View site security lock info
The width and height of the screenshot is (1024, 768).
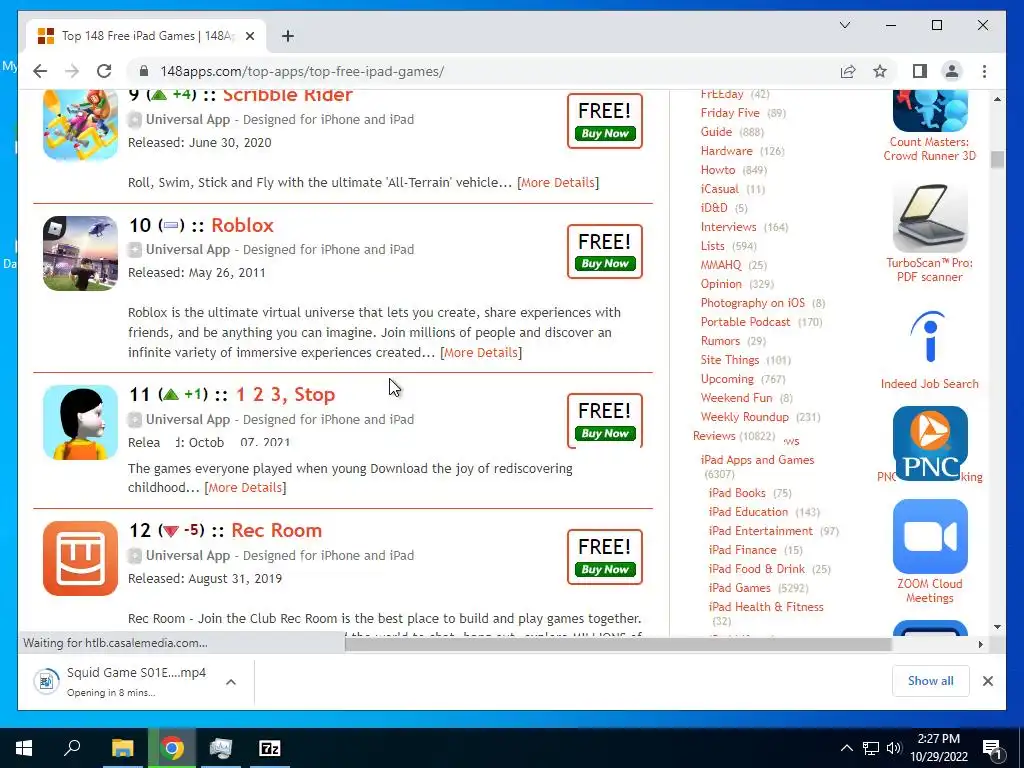144,71
